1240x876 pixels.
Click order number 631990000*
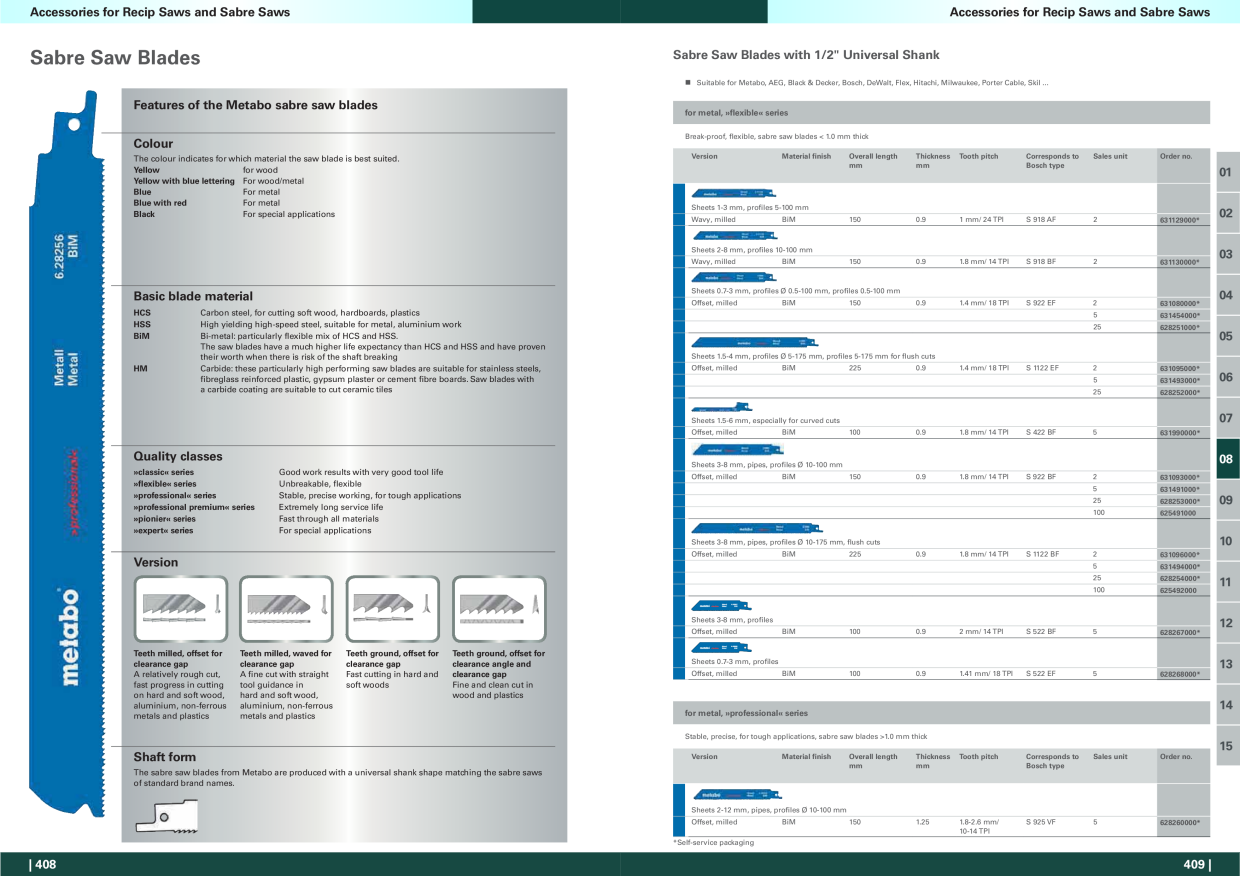(x=1179, y=433)
